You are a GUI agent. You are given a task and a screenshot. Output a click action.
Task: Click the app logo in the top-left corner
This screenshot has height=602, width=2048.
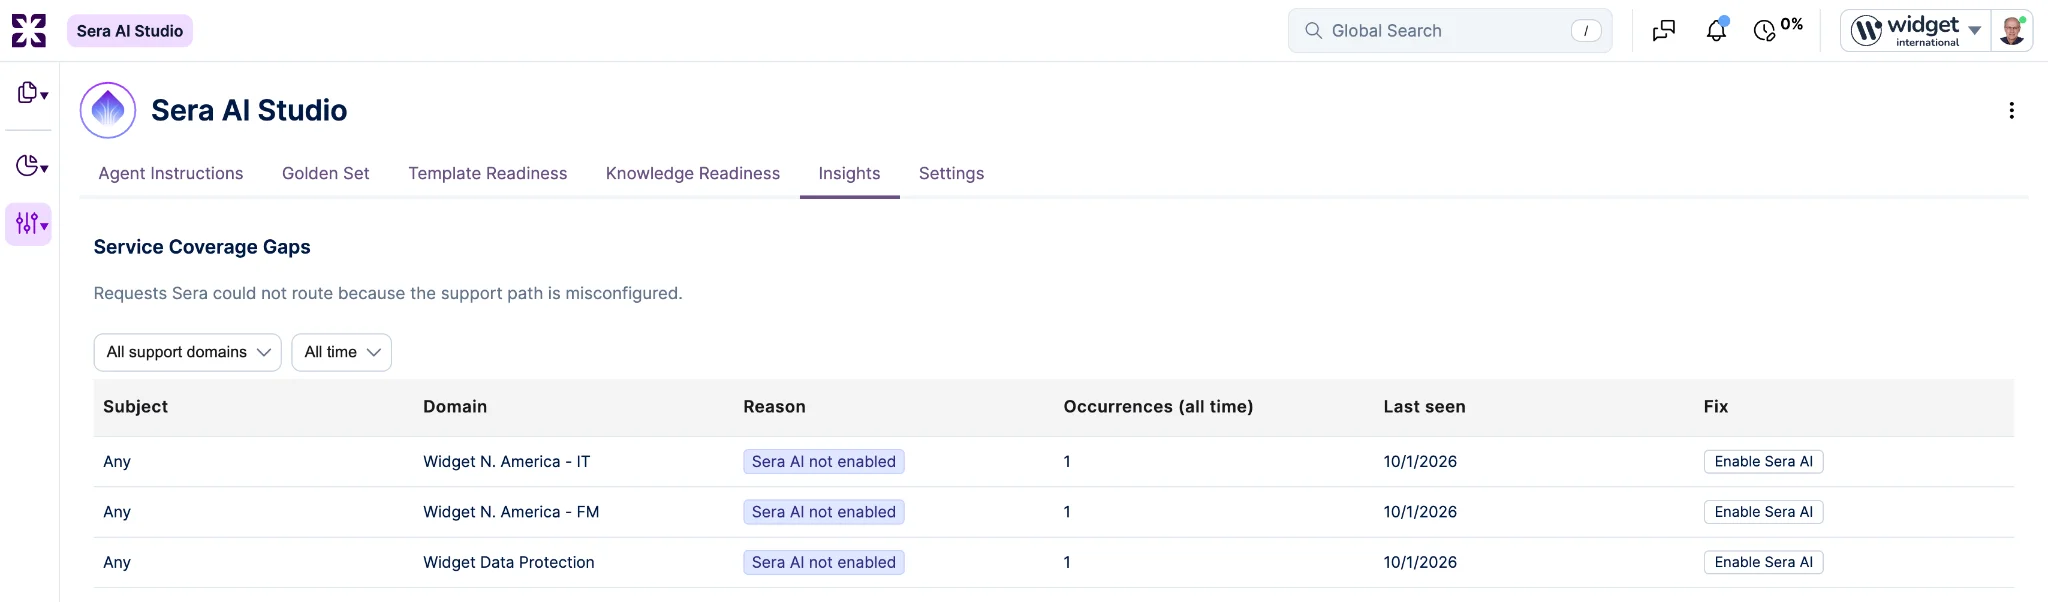point(29,31)
